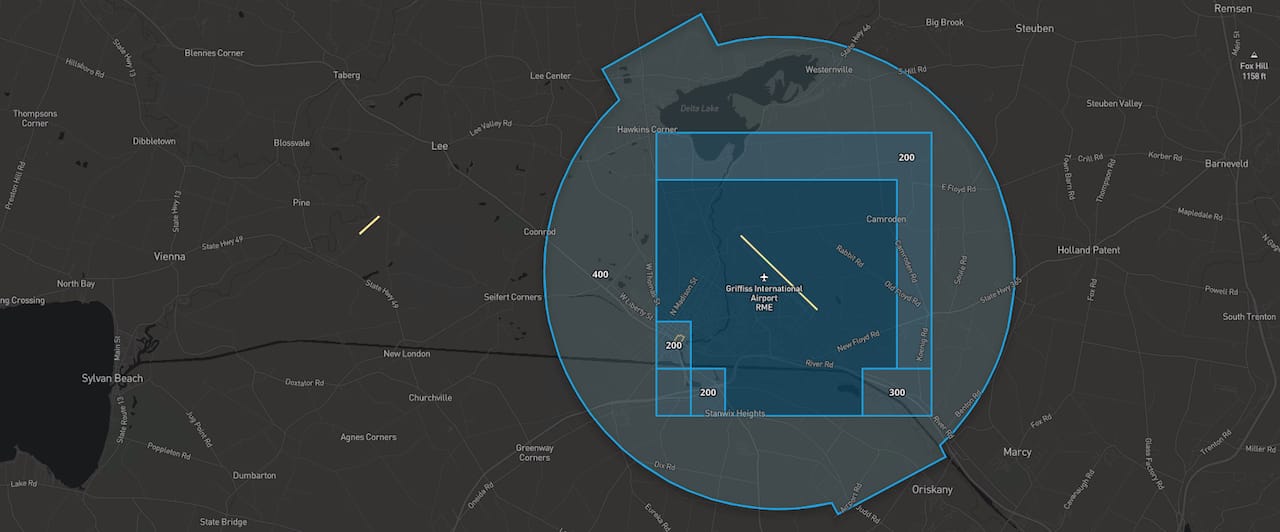Select the New Floyd Rd label
The image size is (1280, 532).
click(x=858, y=340)
